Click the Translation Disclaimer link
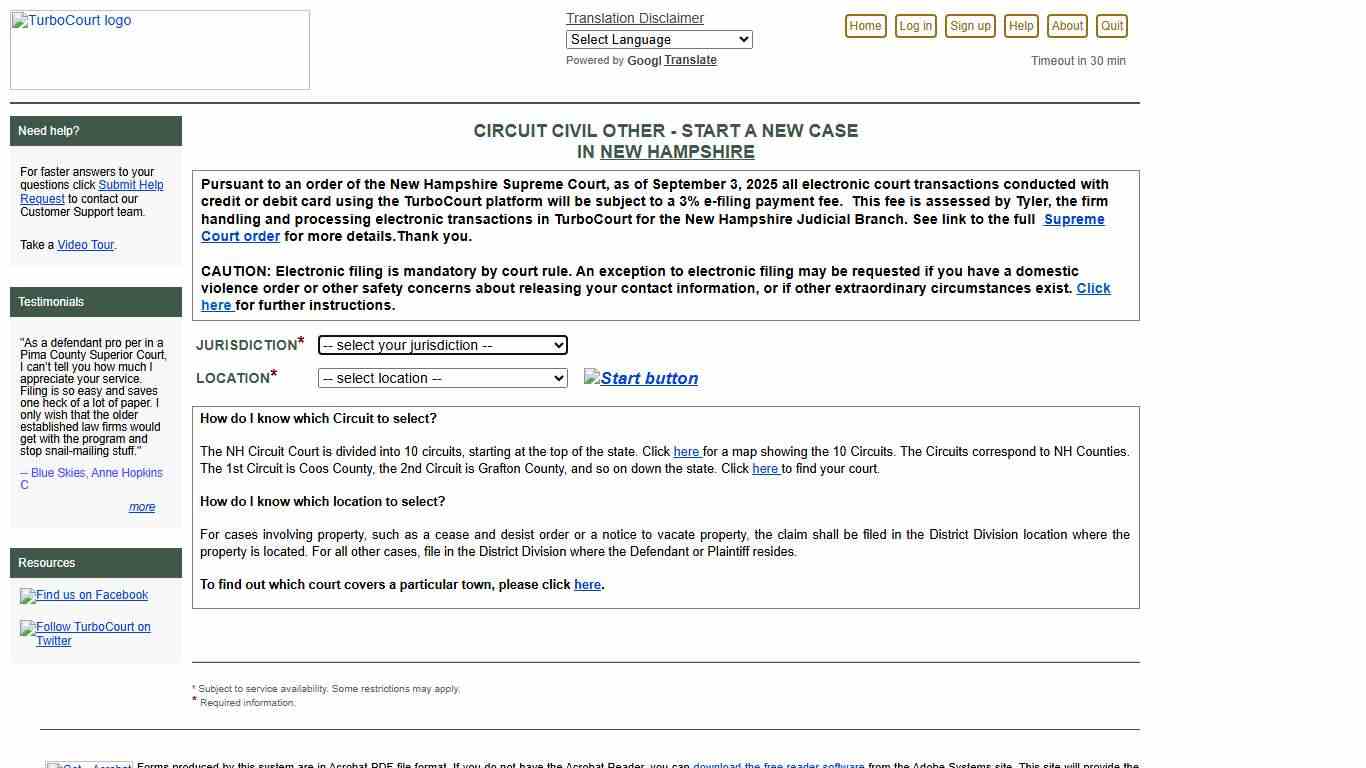Screen dimensions: 1366x768 tap(634, 18)
